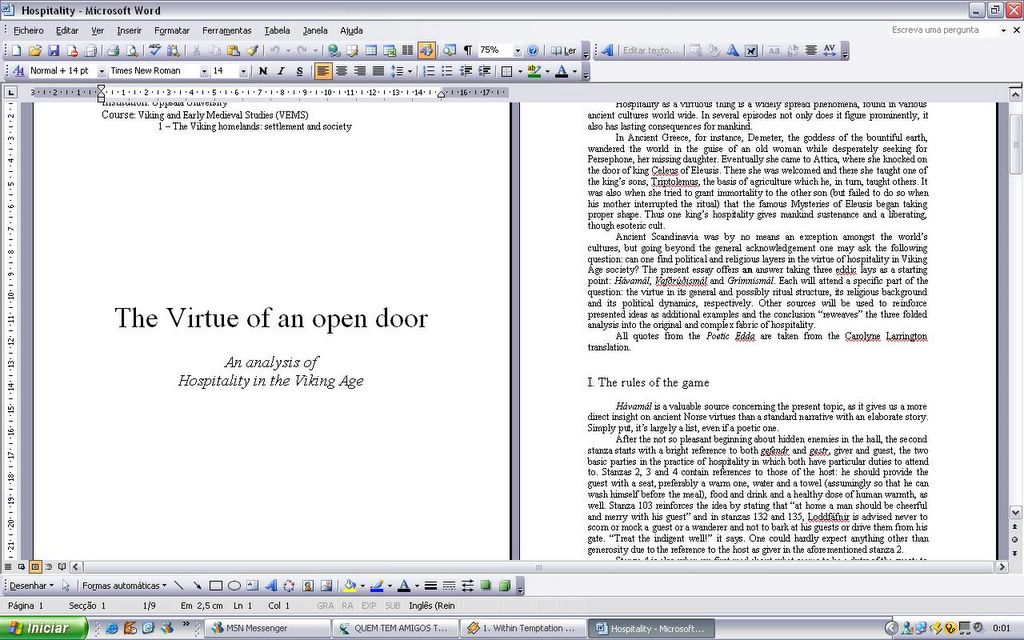Switch to Within Temptation taskbar window

[523, 628]
